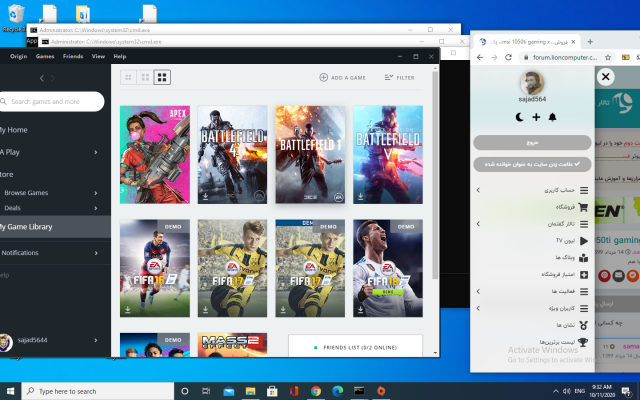Click the plus icon under sajad564 avatar
Screen dimensions: 640x400
tap(536, 118)
